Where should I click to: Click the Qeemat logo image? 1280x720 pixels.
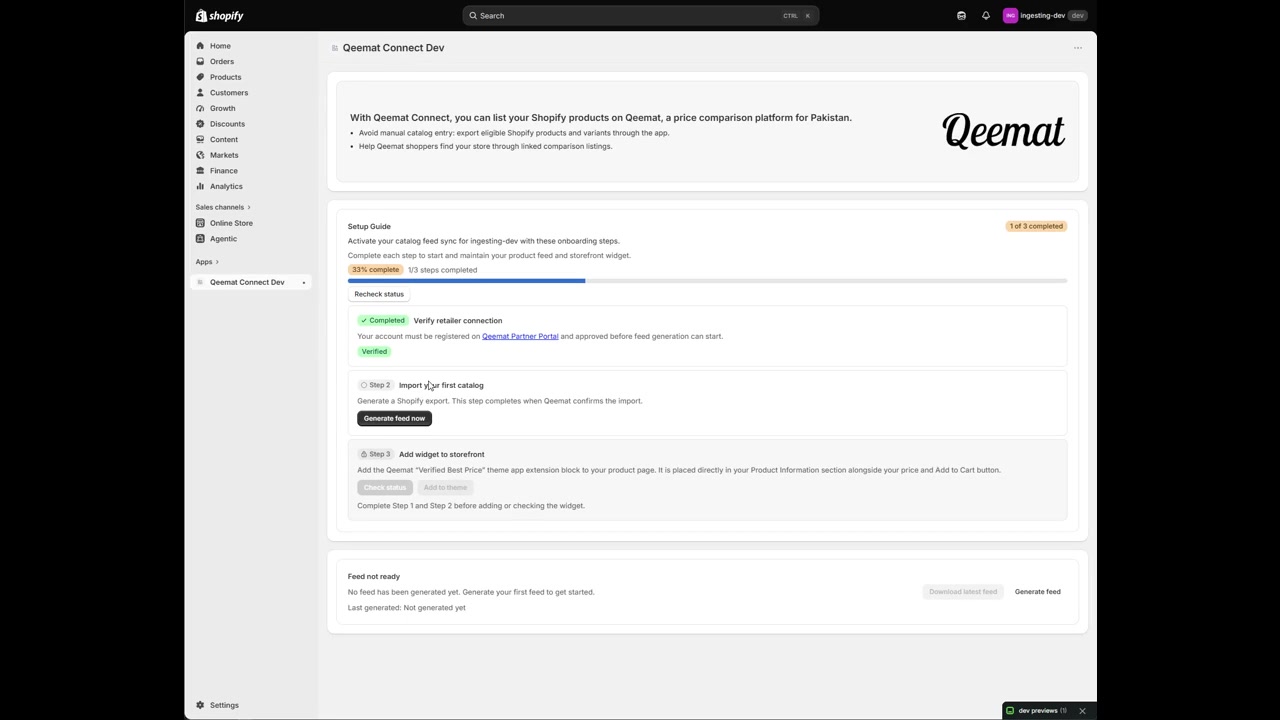click(x=1003, y=131)
